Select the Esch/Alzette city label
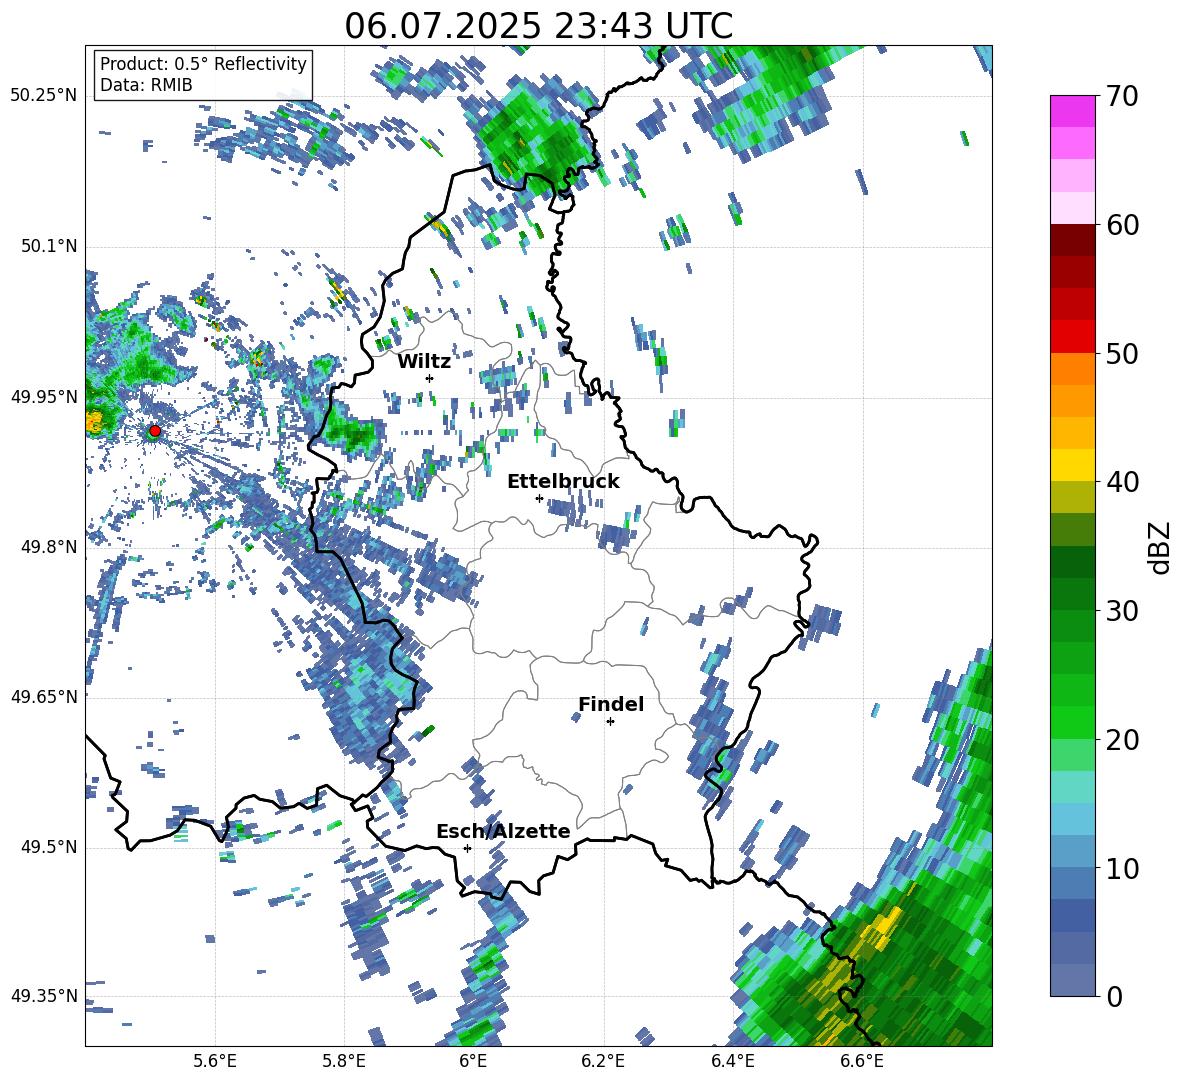Viewport: 1184px width, 1081px height. [x=503, y=831]
